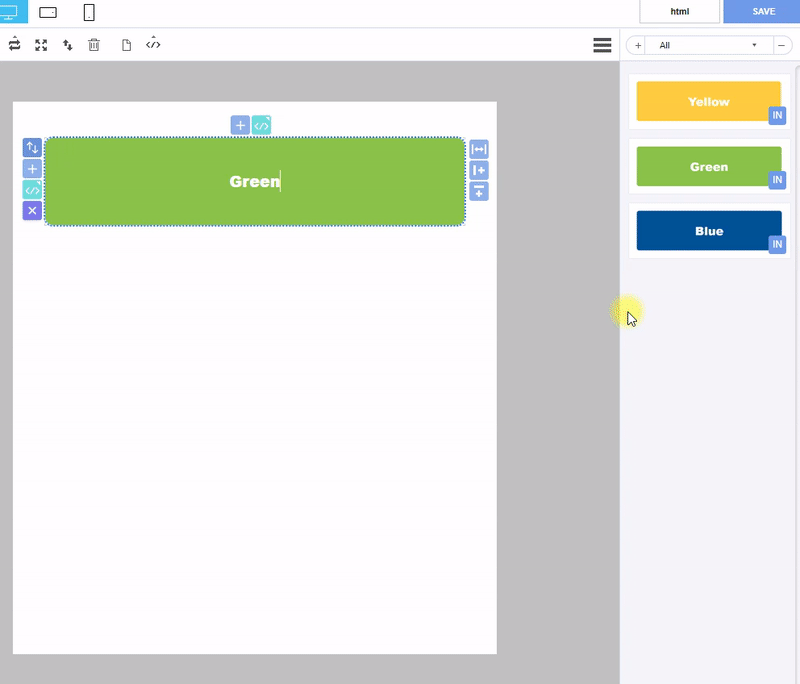Open the hamburger menu
800x684 pixels.
[602, 45]
